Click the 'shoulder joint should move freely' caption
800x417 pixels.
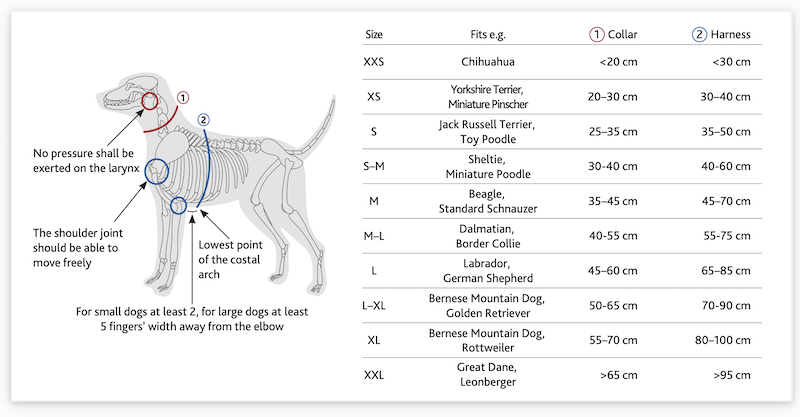[x=78, y=248]
